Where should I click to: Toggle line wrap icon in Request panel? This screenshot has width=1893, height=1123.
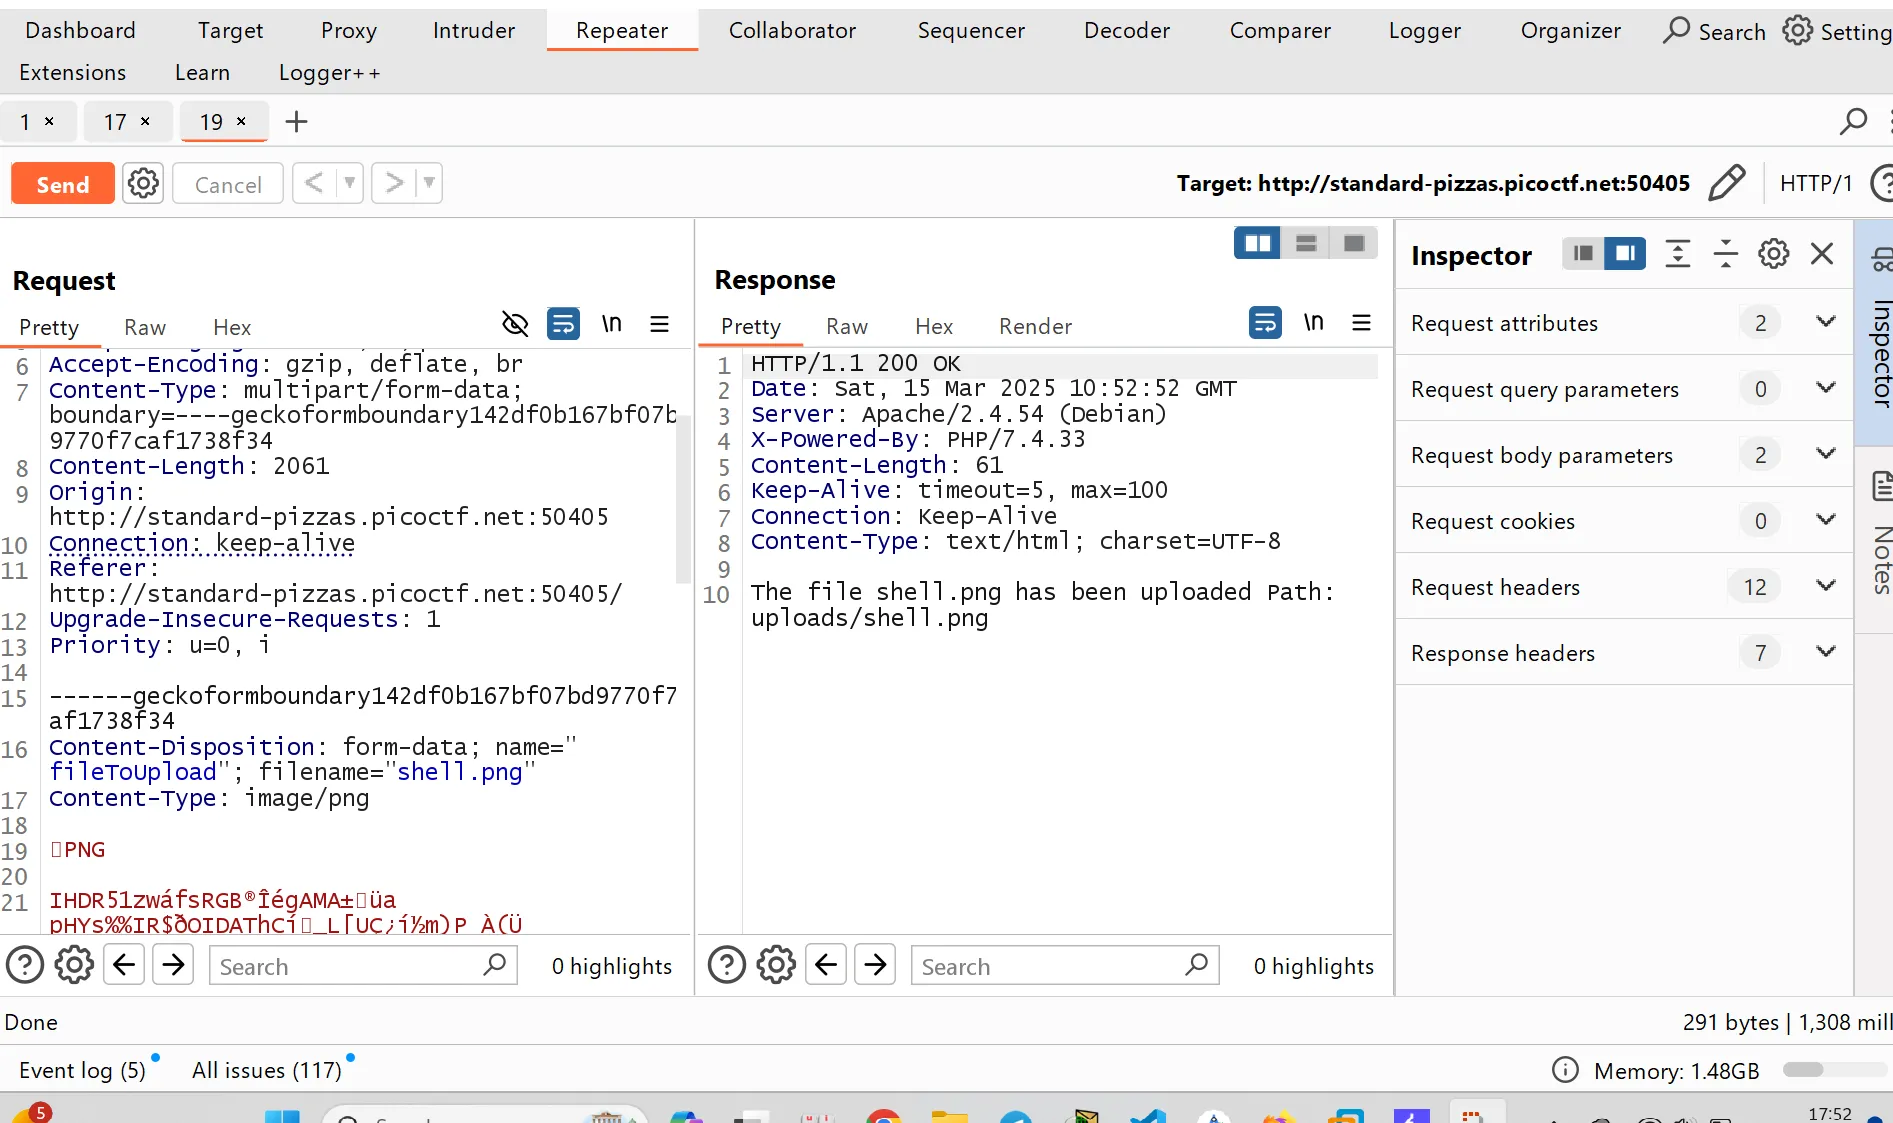point(563,324)
